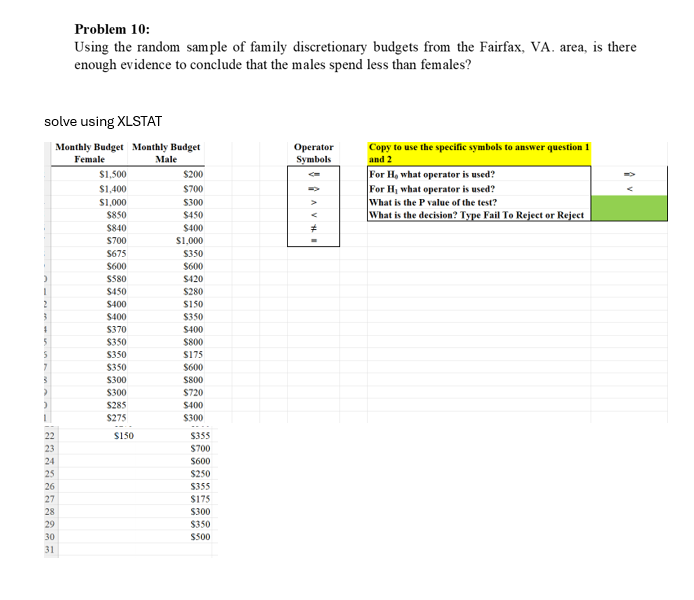Select the ≠ symbol in Operator Symbols box

click(313, 228)
